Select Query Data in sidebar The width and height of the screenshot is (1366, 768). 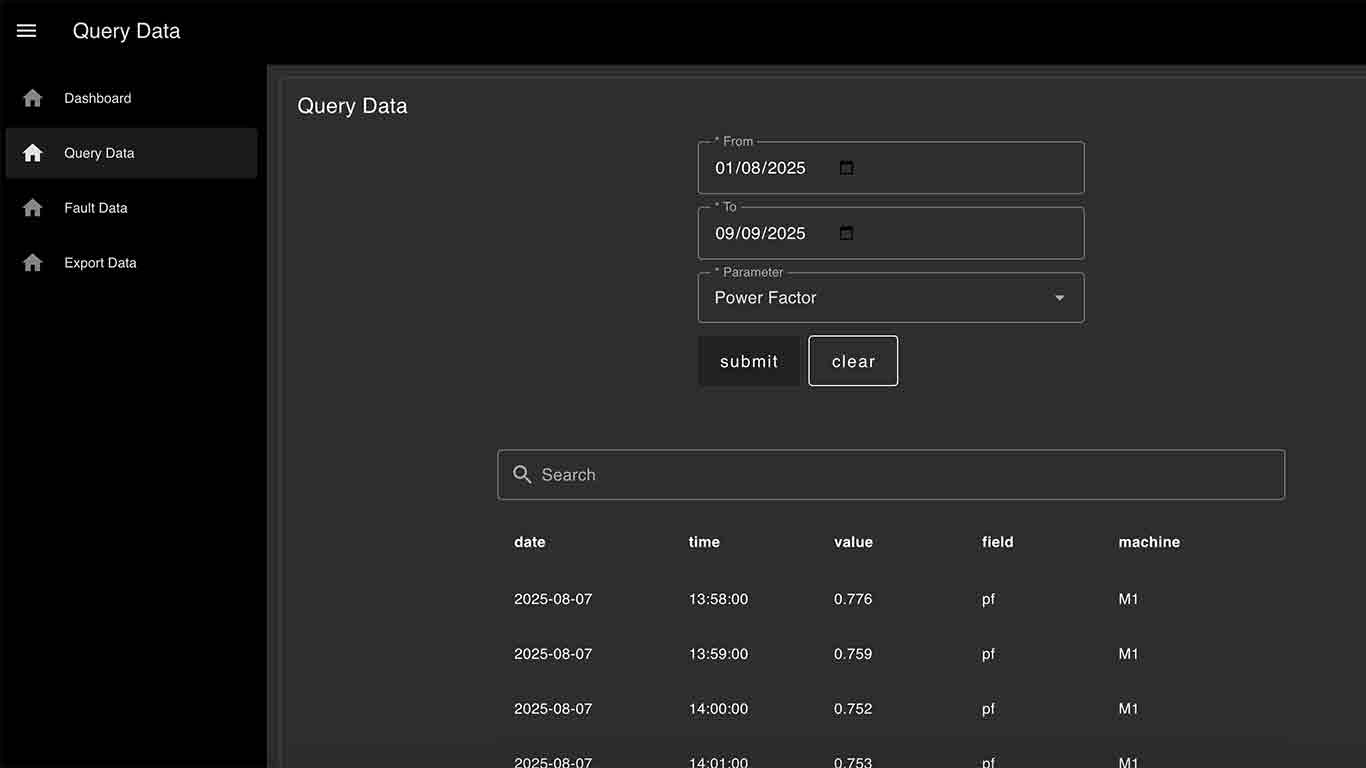131,153
